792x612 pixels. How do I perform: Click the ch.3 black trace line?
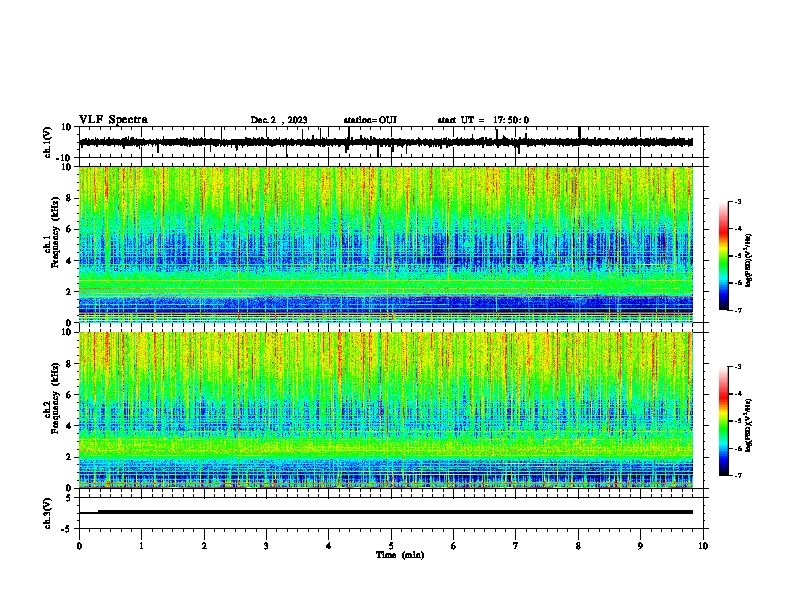click(386, 512)
